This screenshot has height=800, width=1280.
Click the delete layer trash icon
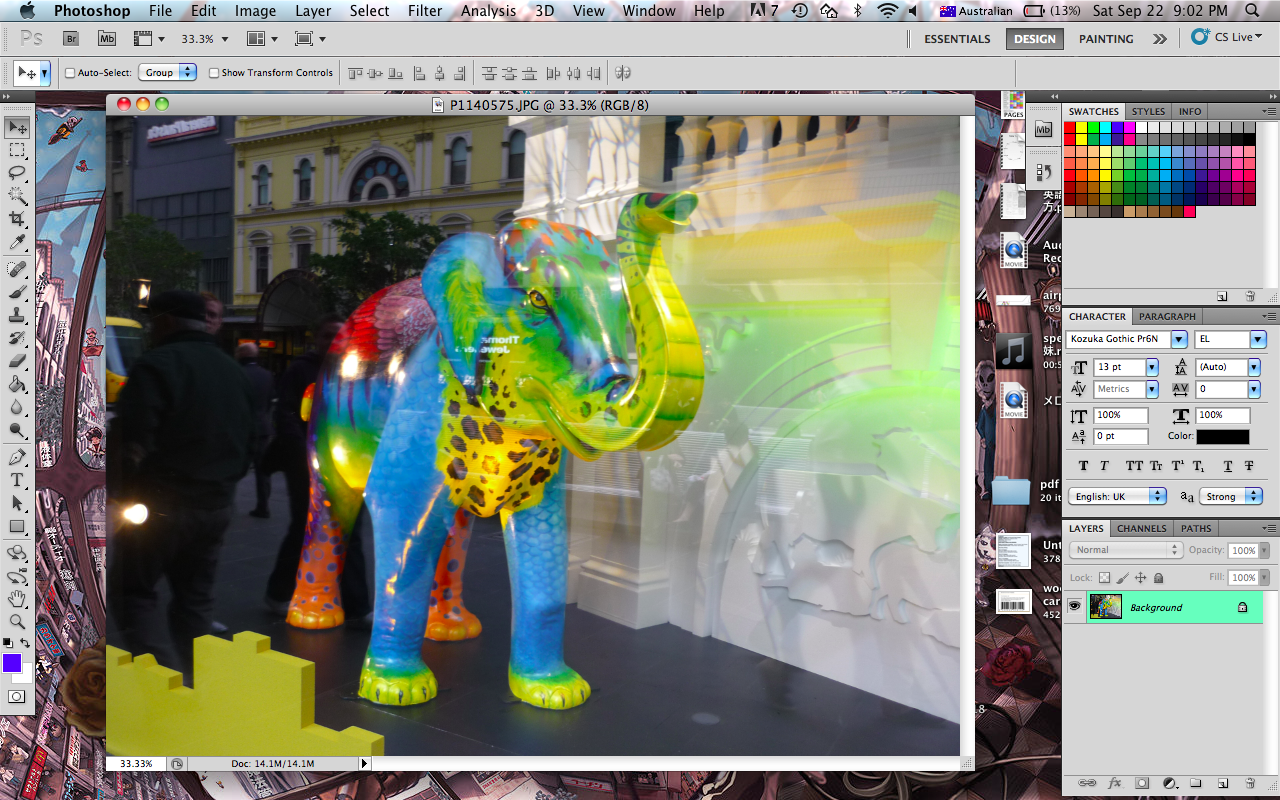pos(1250,783)
